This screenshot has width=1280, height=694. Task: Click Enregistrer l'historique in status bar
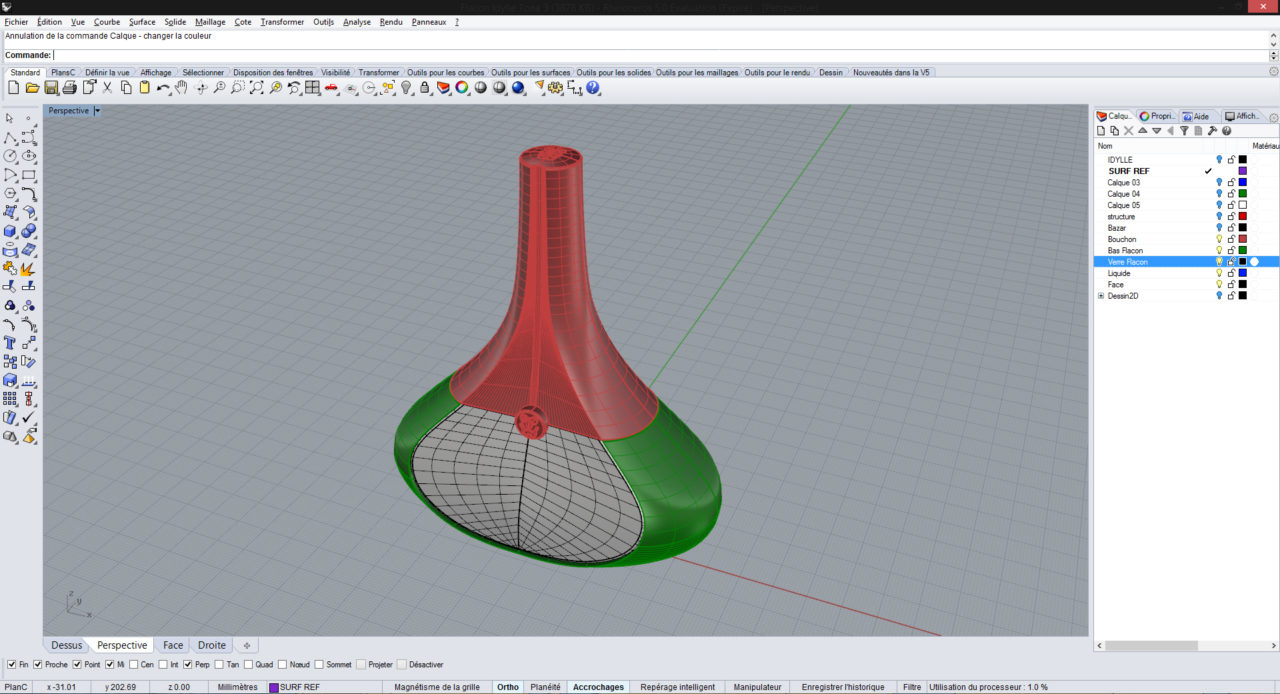[x=843, y=687]
